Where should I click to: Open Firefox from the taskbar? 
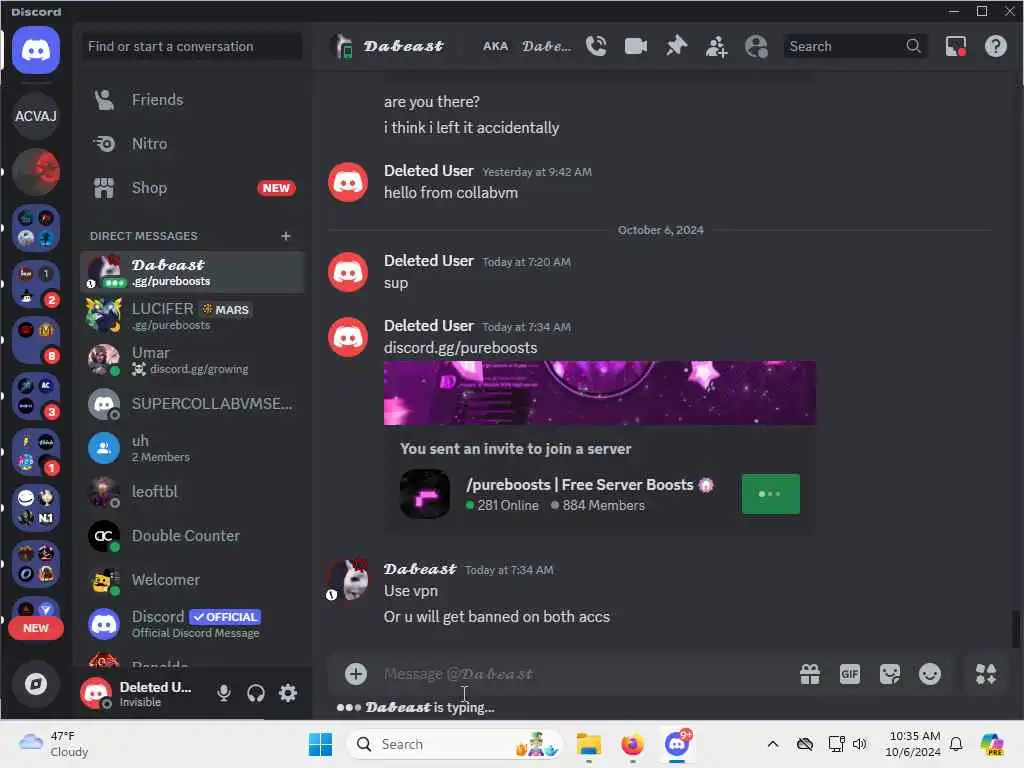click(632, 744)
